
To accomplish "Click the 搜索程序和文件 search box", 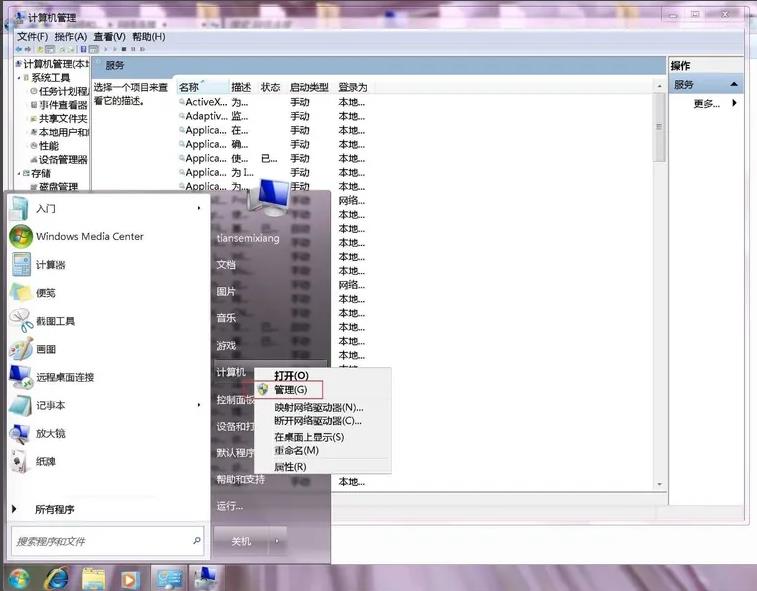I will pyautogui.click(x=107, y=541).
